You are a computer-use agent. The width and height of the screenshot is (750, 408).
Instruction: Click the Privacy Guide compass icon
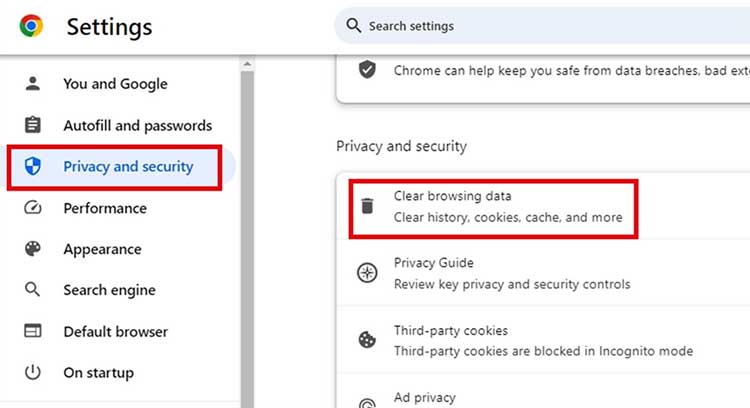coord(367,273)
